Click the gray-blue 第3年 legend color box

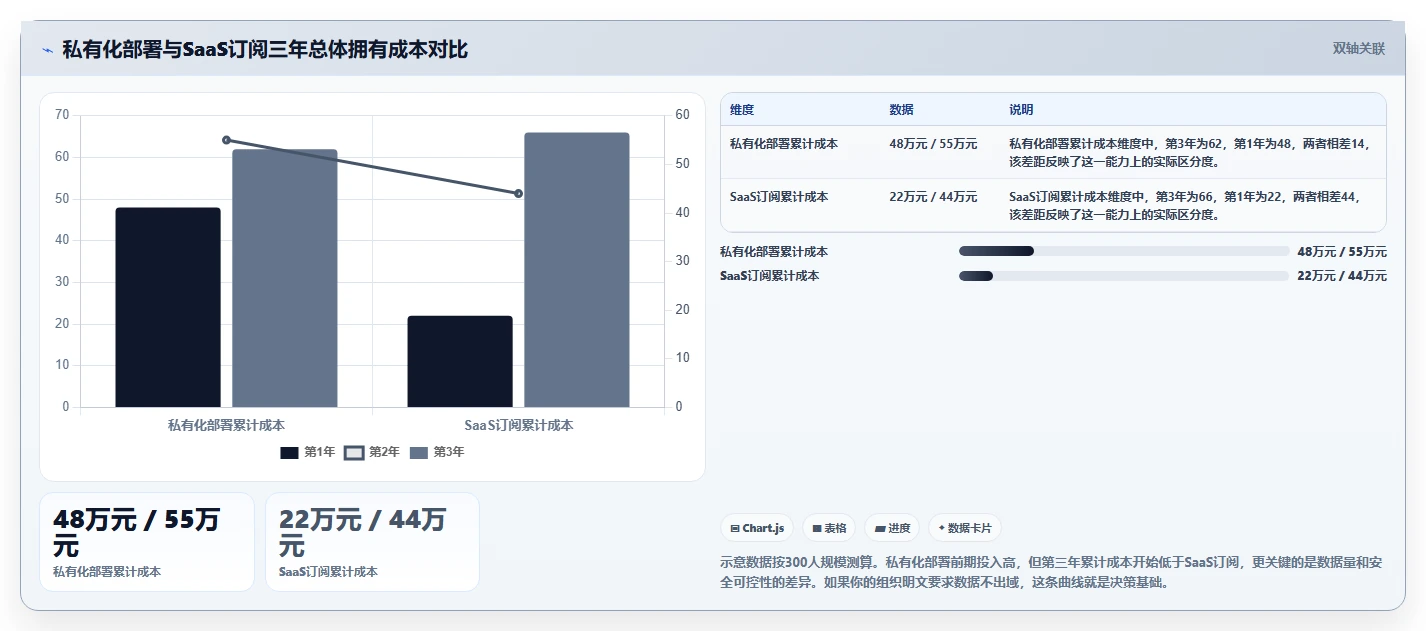(418, 452)
